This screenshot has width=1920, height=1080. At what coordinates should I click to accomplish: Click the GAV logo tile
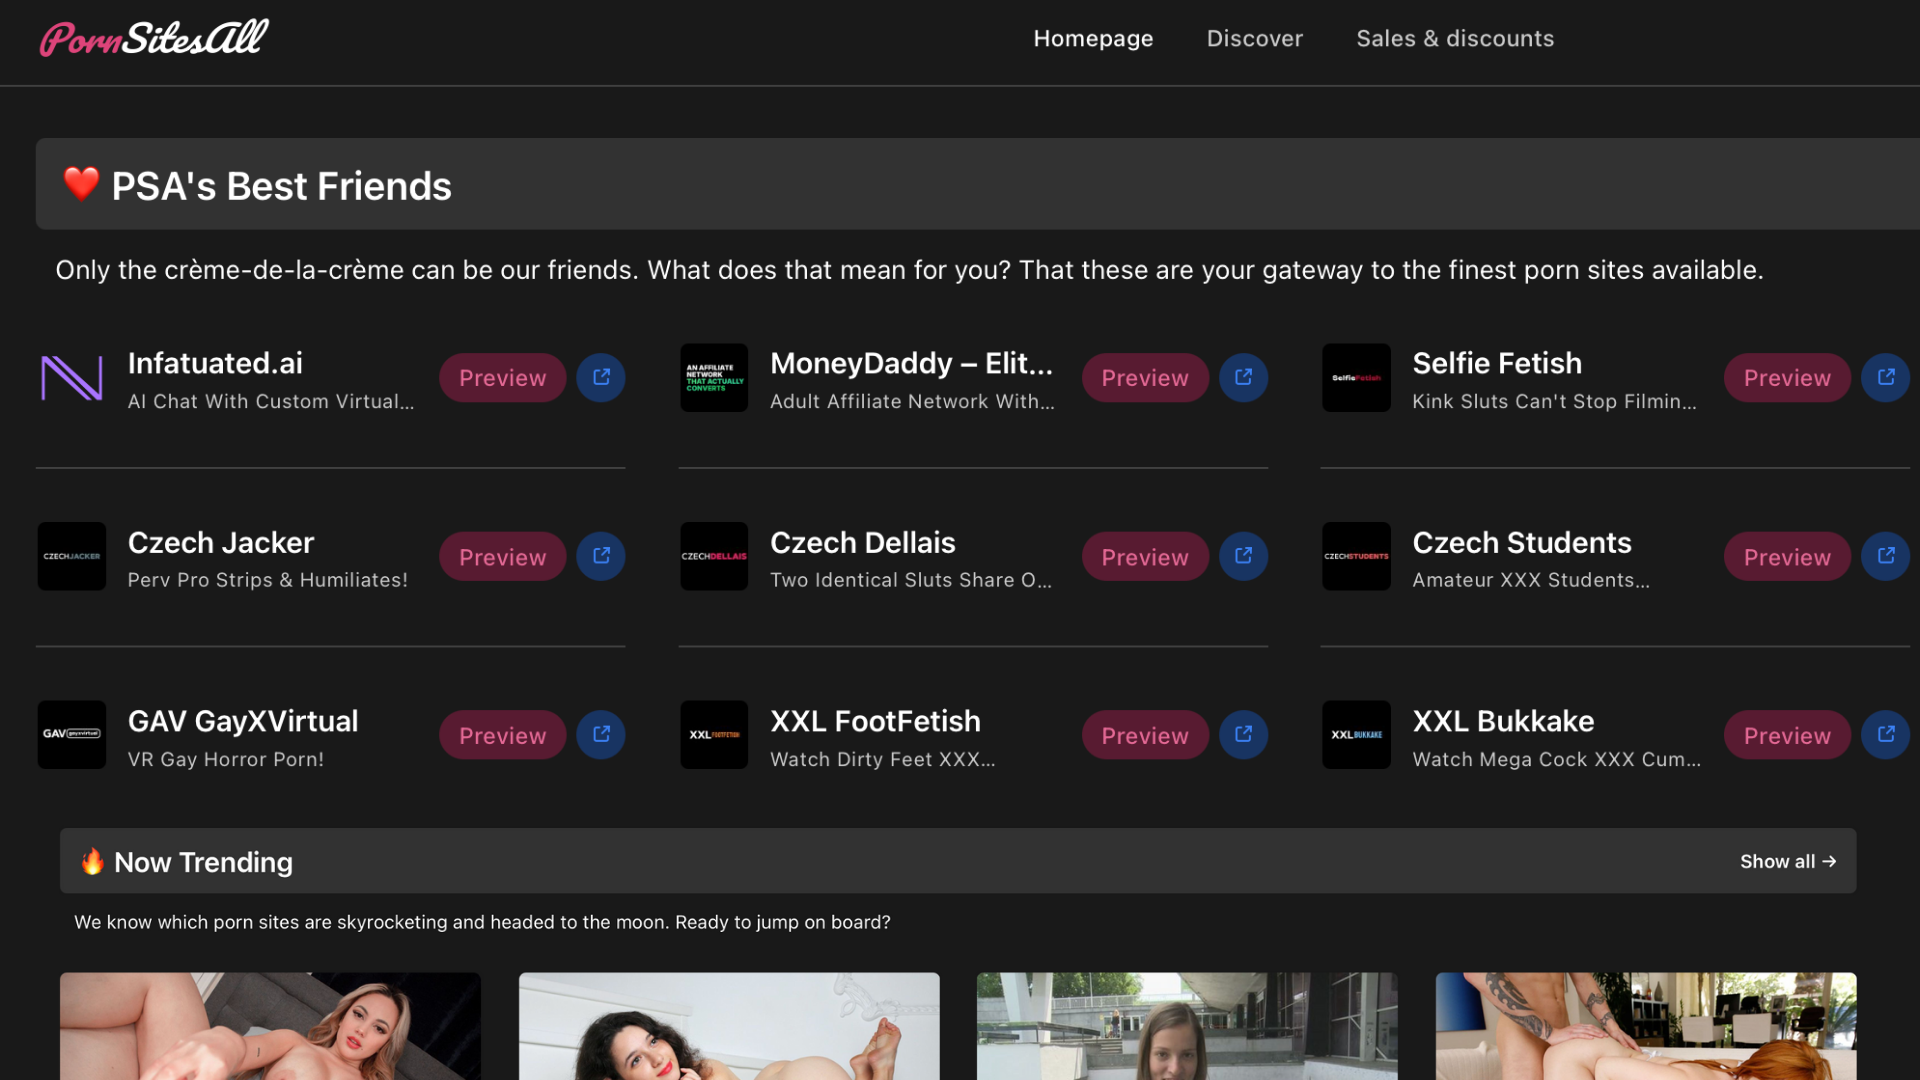72,735
